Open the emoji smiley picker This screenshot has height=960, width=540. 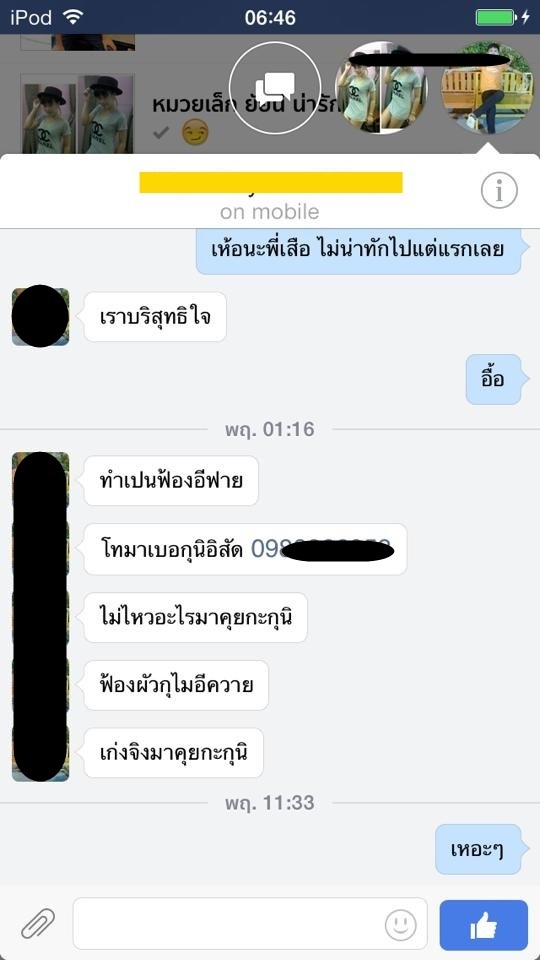[x=400, y=924]
